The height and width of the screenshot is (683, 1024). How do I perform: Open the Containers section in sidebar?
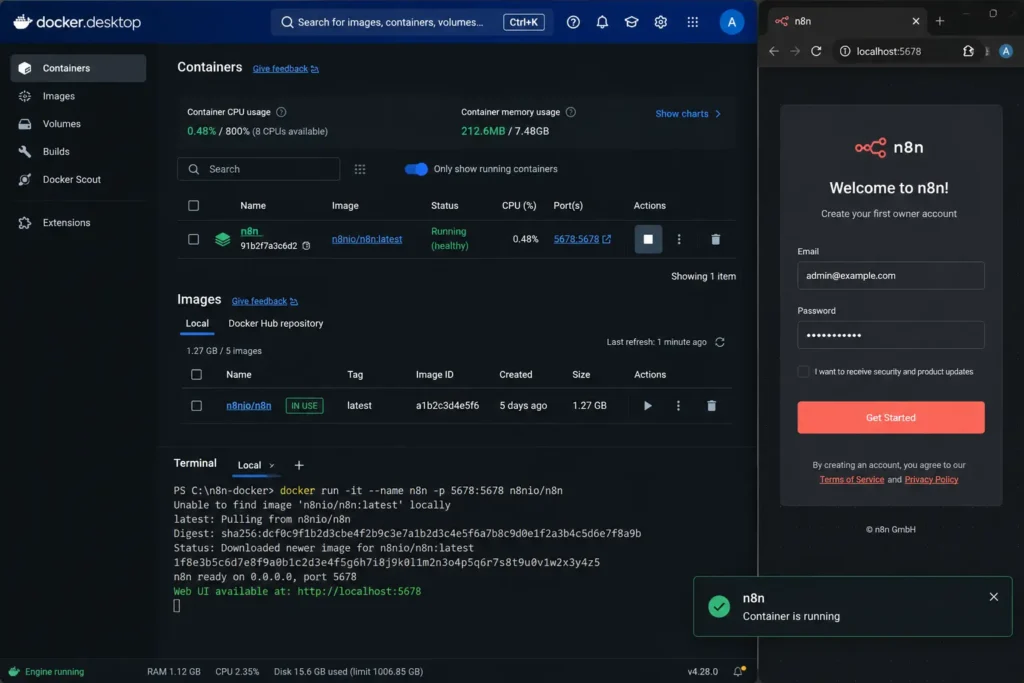tap(78, 68)
